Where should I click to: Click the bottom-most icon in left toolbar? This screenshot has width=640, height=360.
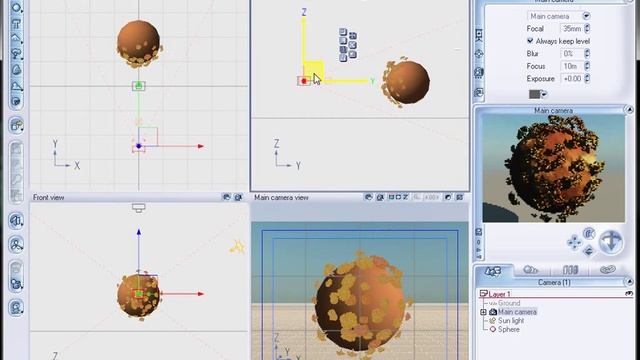coord(16,307)
